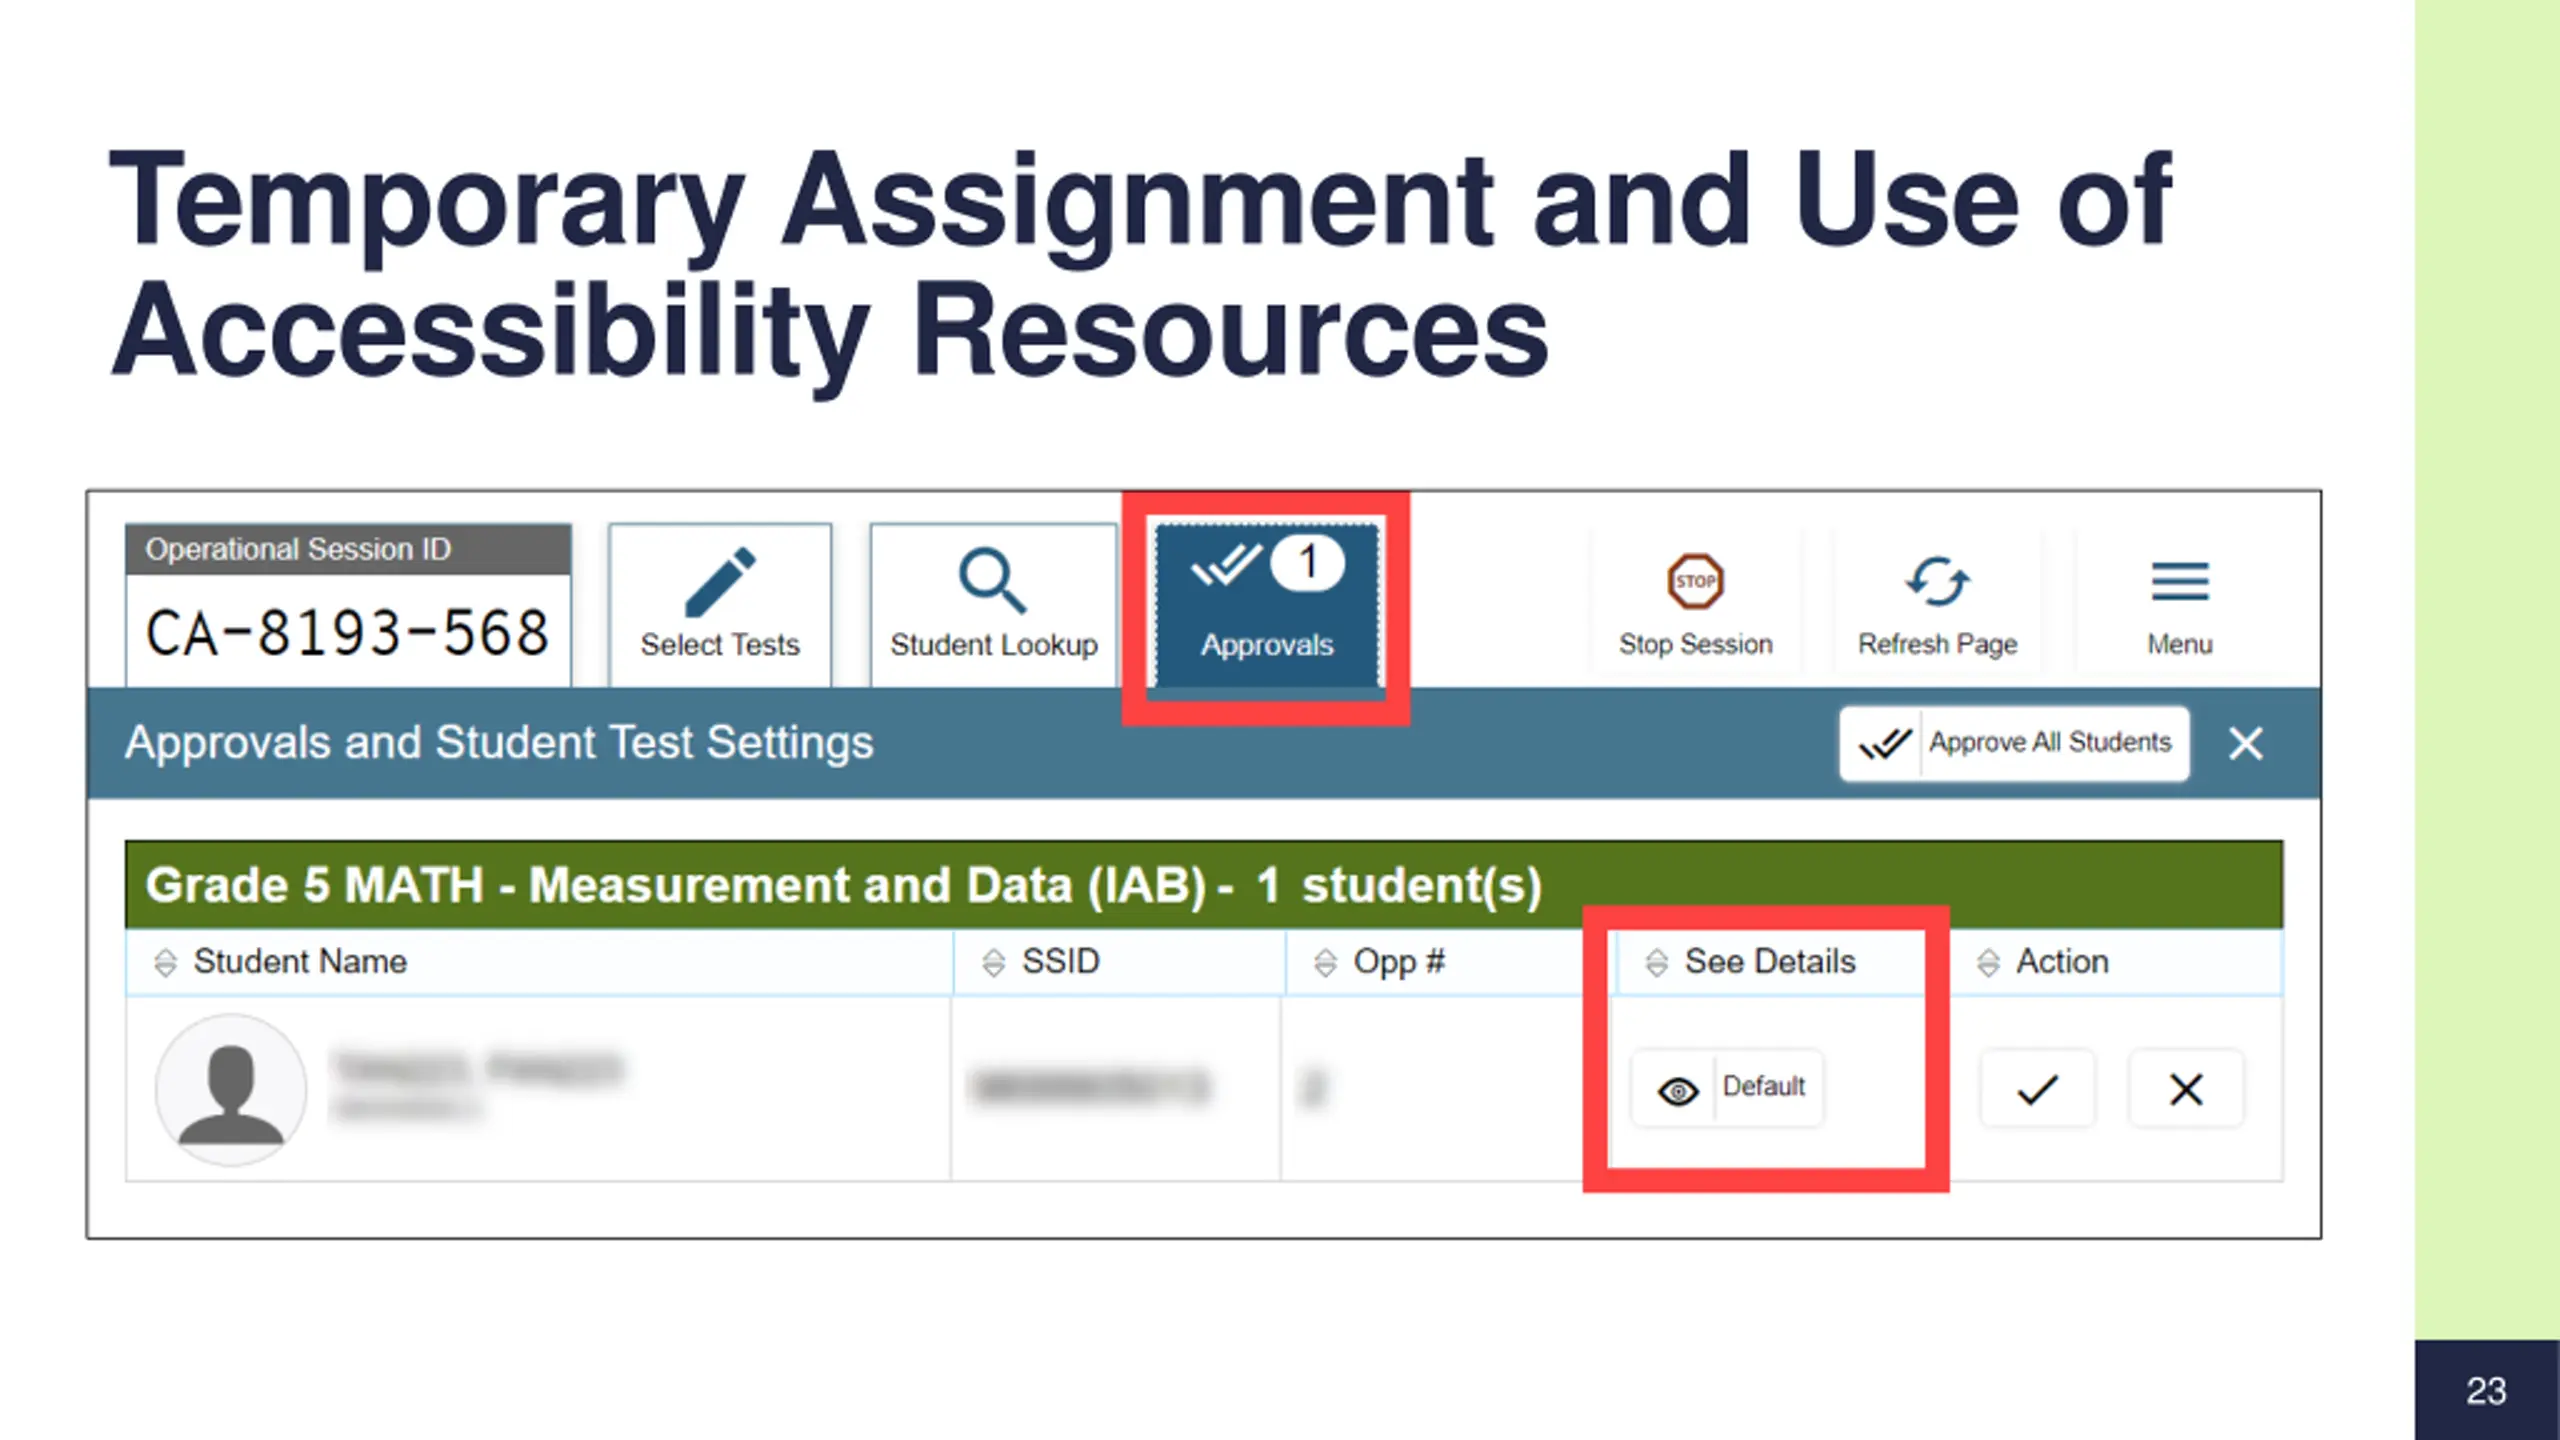
Task: Select the Grade 5 MATH test header
Action: pyautogui.click(x=1204, y=885)
